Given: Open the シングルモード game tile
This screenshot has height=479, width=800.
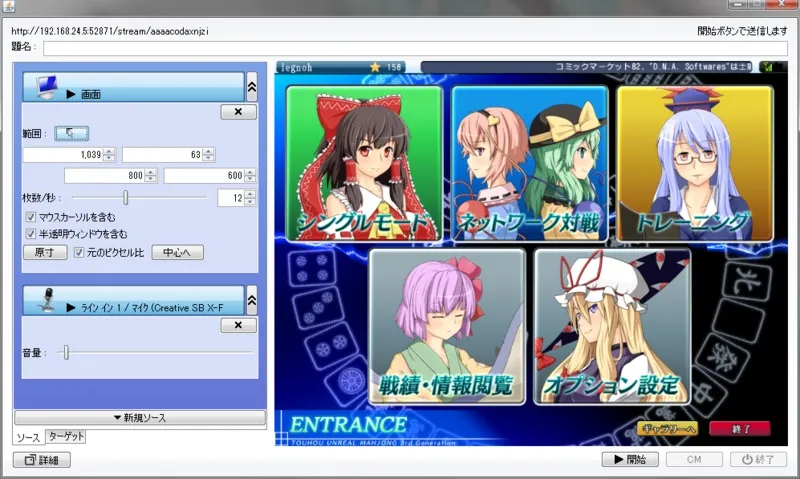Looking at the screenshot, I should click(x=364, y=163).
